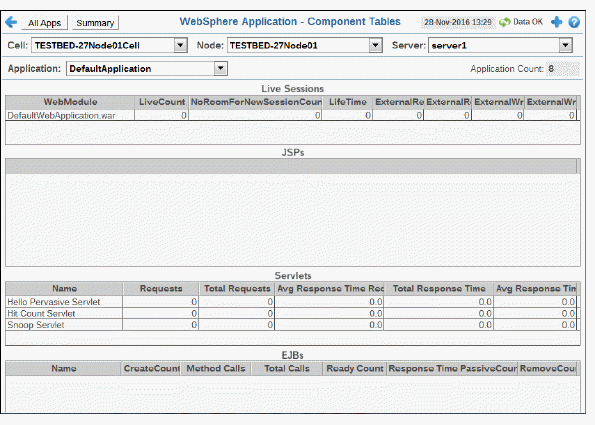Sort Servlets by Total Response Time column
The width and height of the screenshot is (595, 425).
point(439,289)
